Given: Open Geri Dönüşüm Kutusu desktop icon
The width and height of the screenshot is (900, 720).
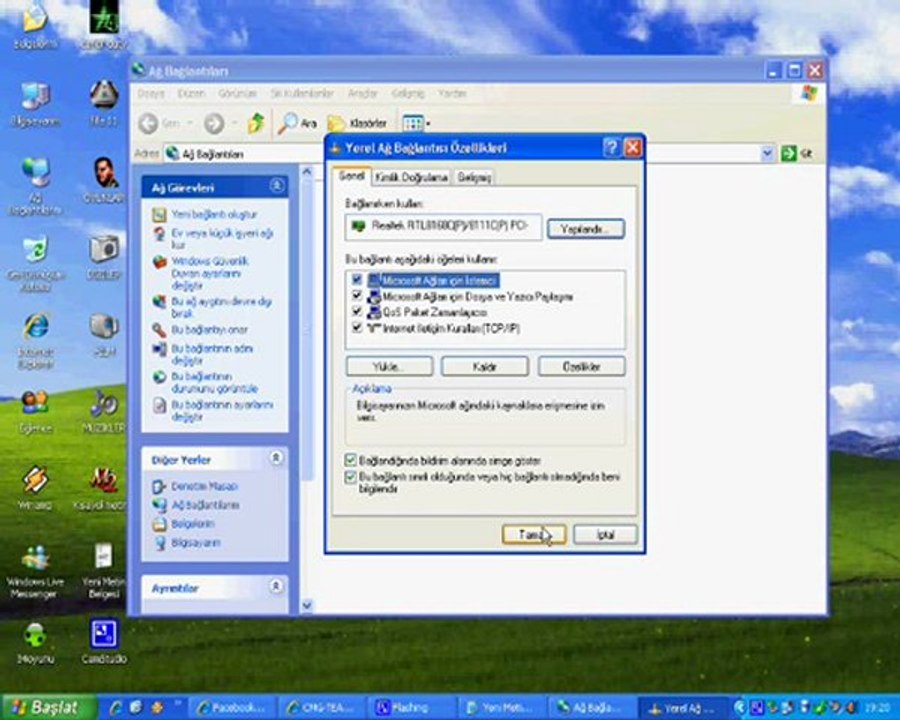Looking at the screenshot, I should [35, 263].
